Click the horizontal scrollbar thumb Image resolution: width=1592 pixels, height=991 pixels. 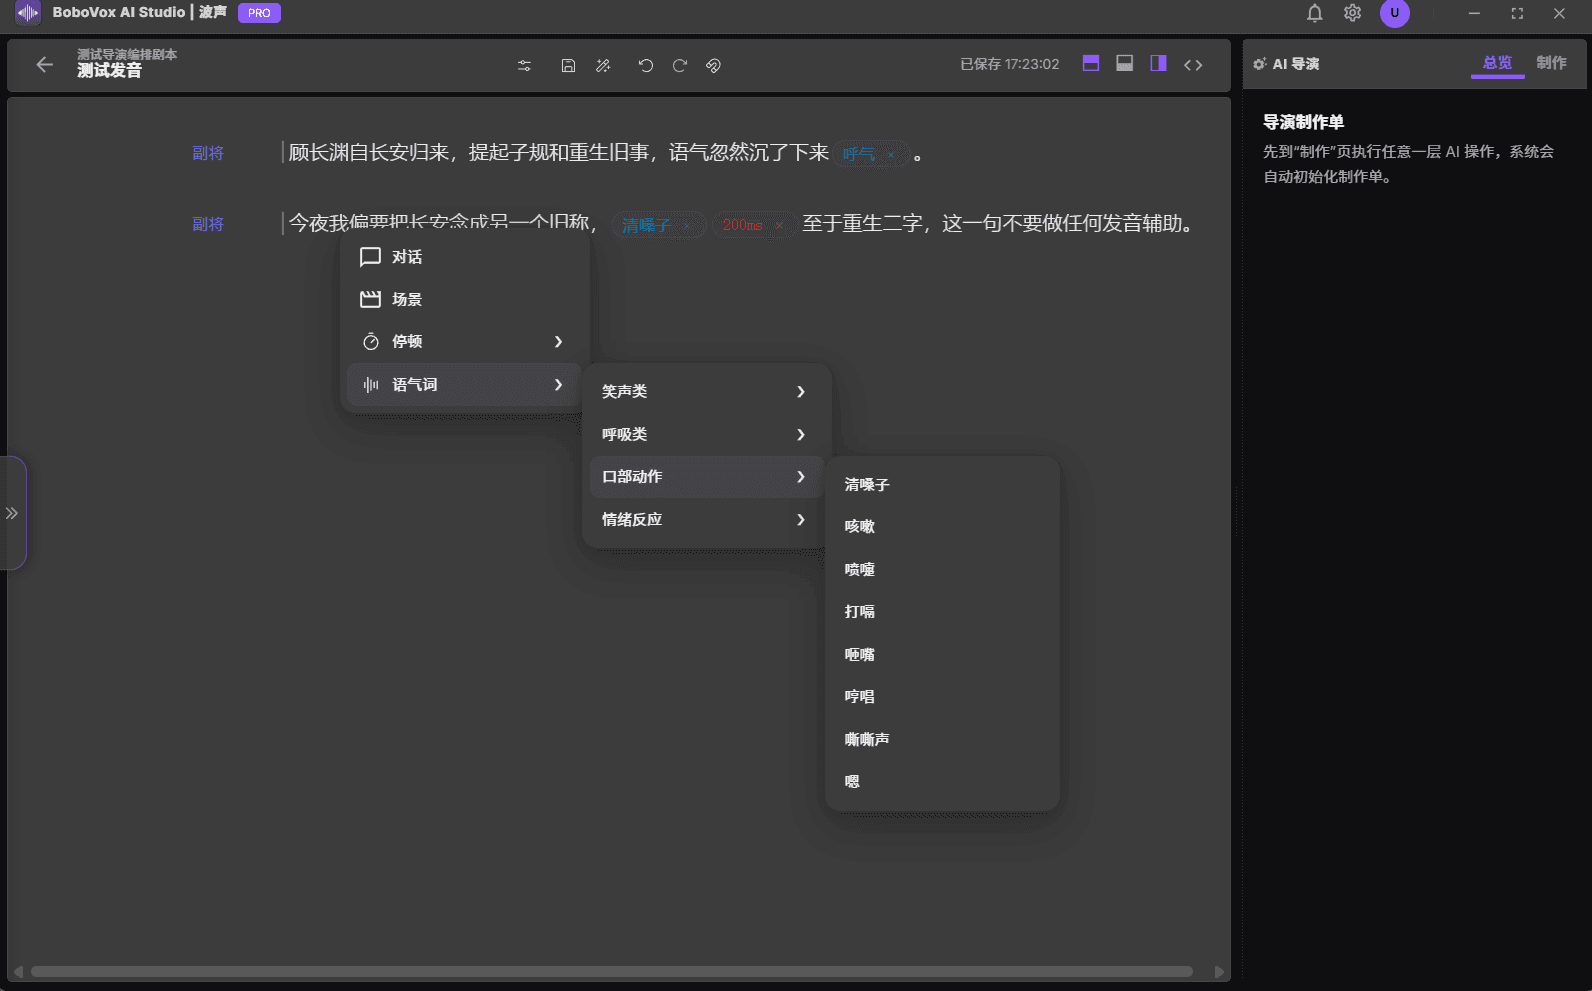(612, 972)
